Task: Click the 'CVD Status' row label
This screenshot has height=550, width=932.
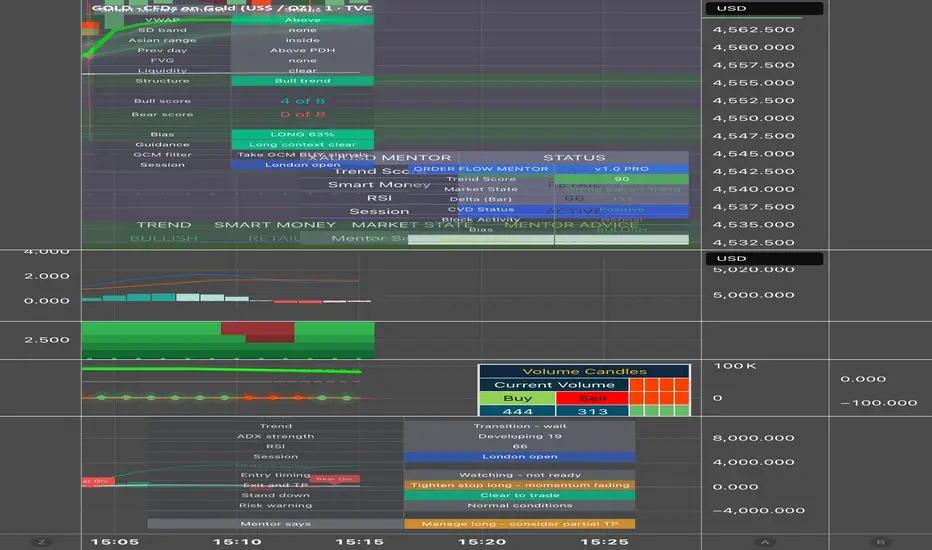Action: click(x=481, y=209)
